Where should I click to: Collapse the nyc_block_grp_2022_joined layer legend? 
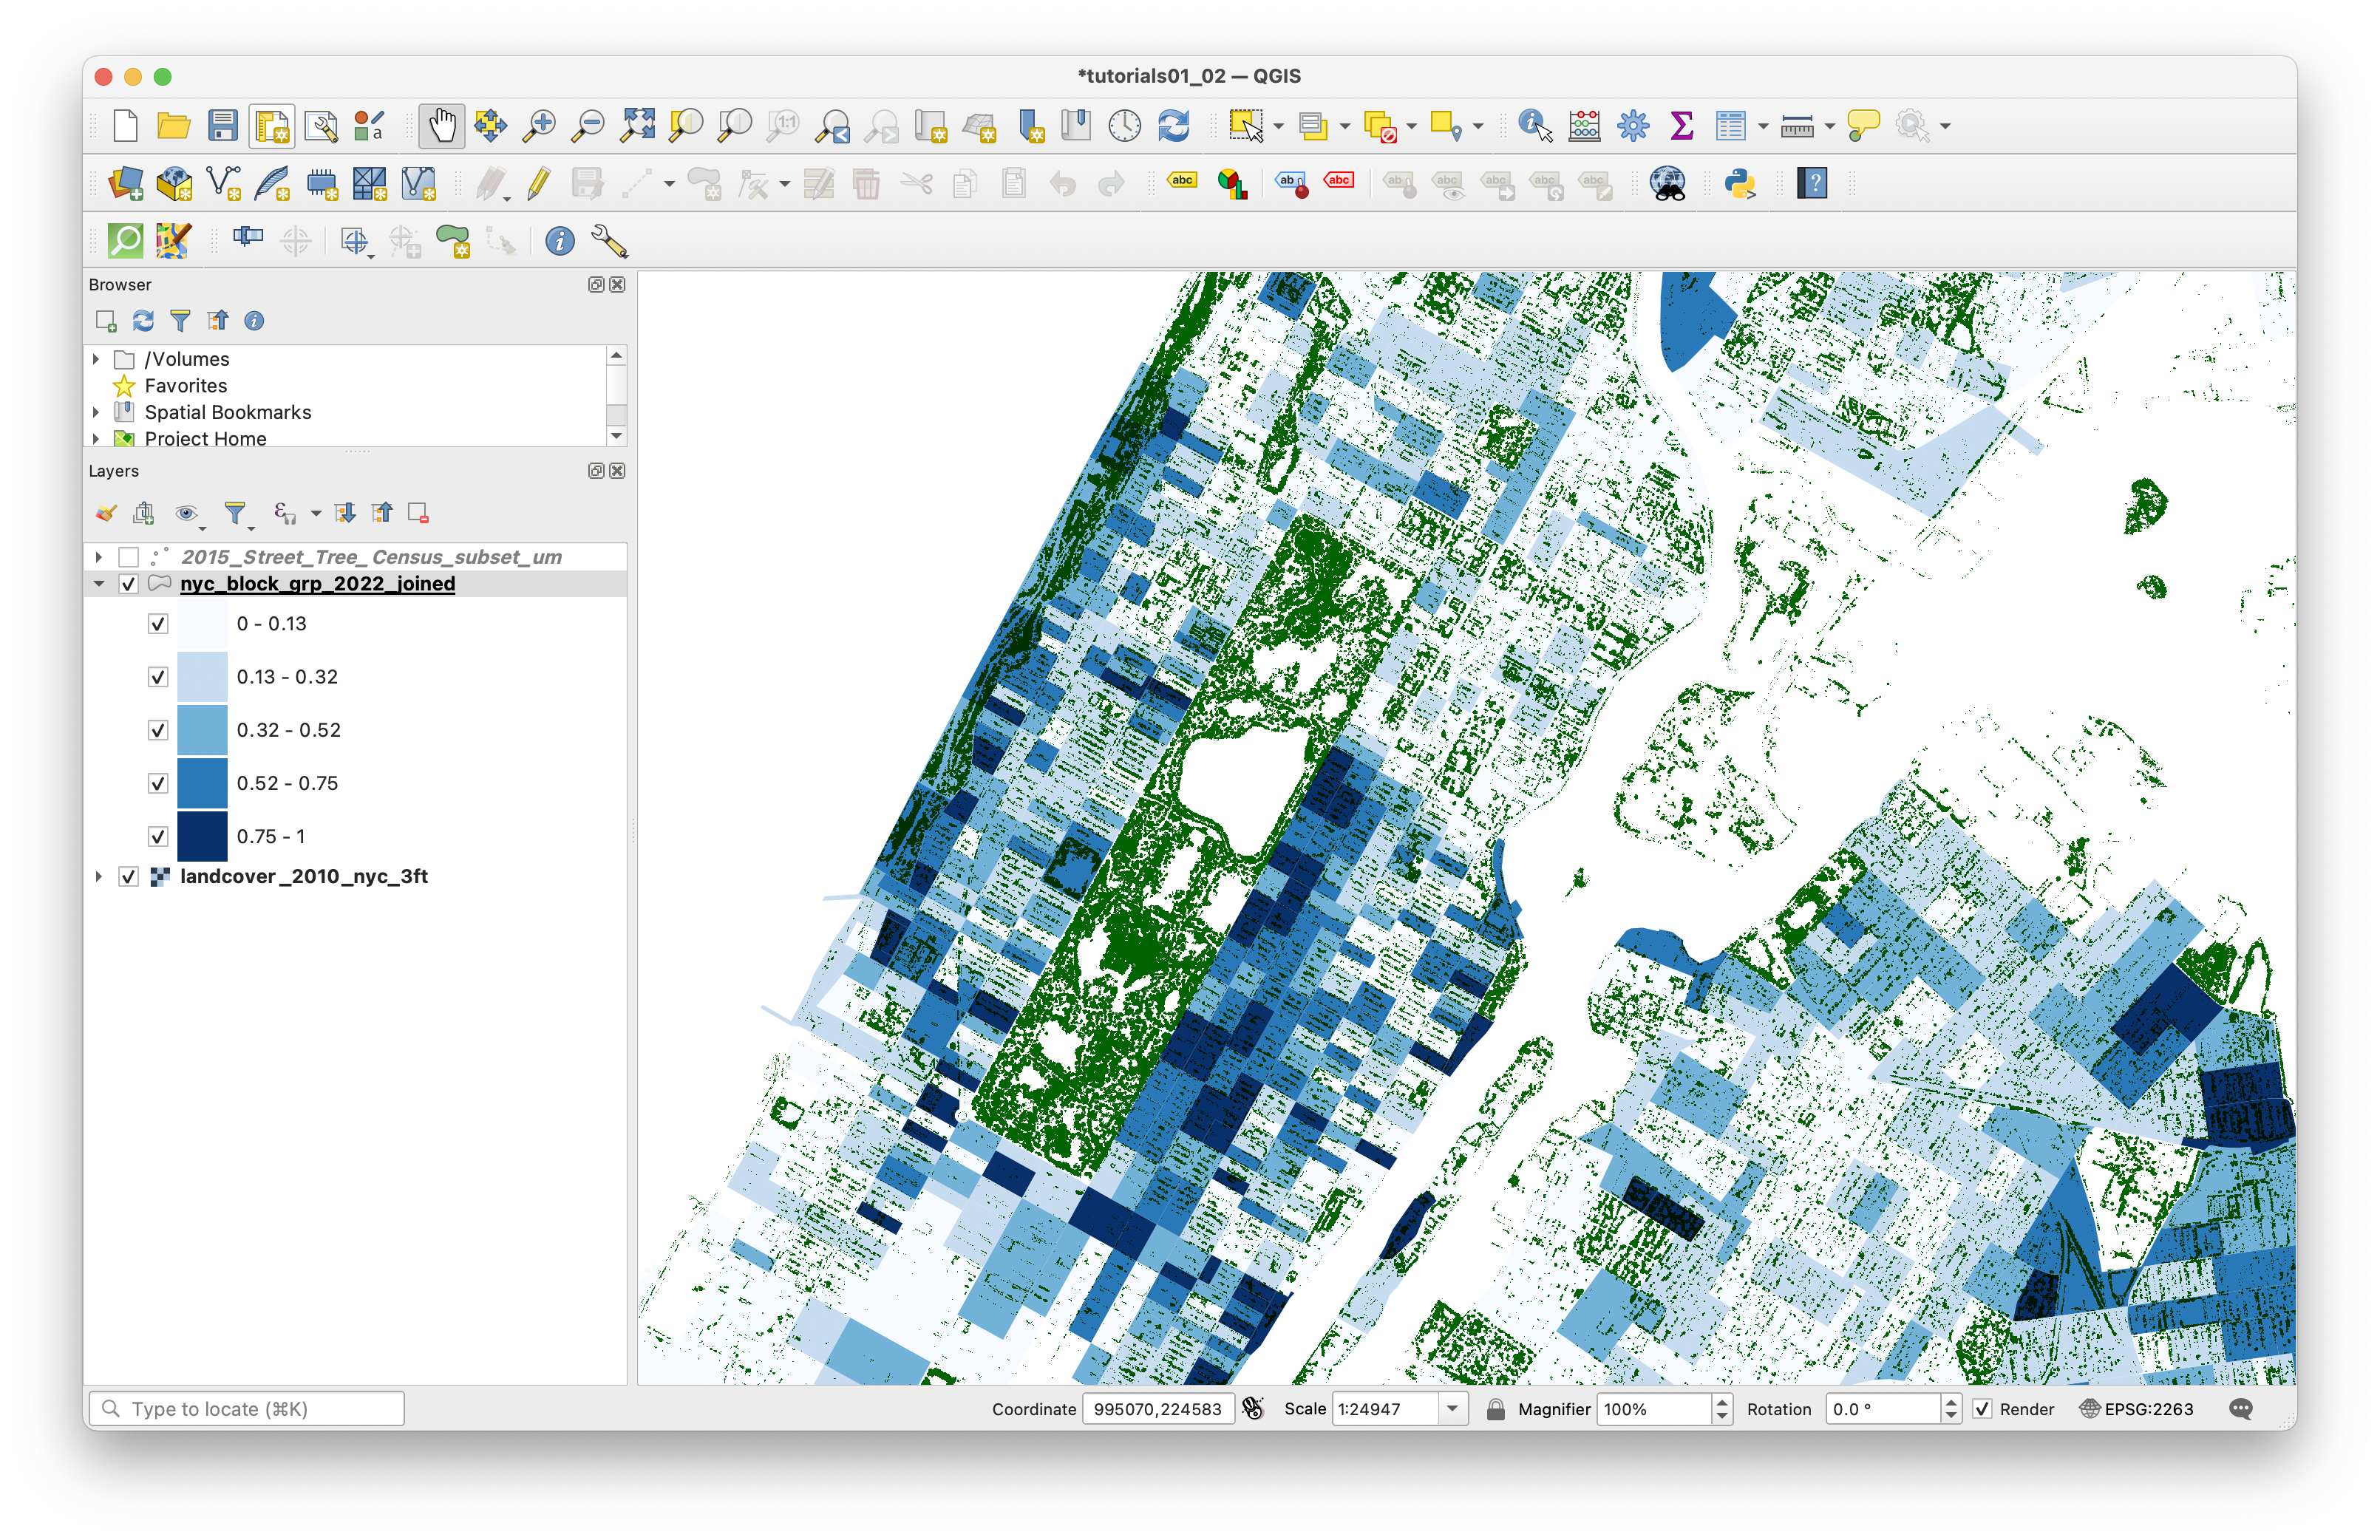click(x=99, y=584)
